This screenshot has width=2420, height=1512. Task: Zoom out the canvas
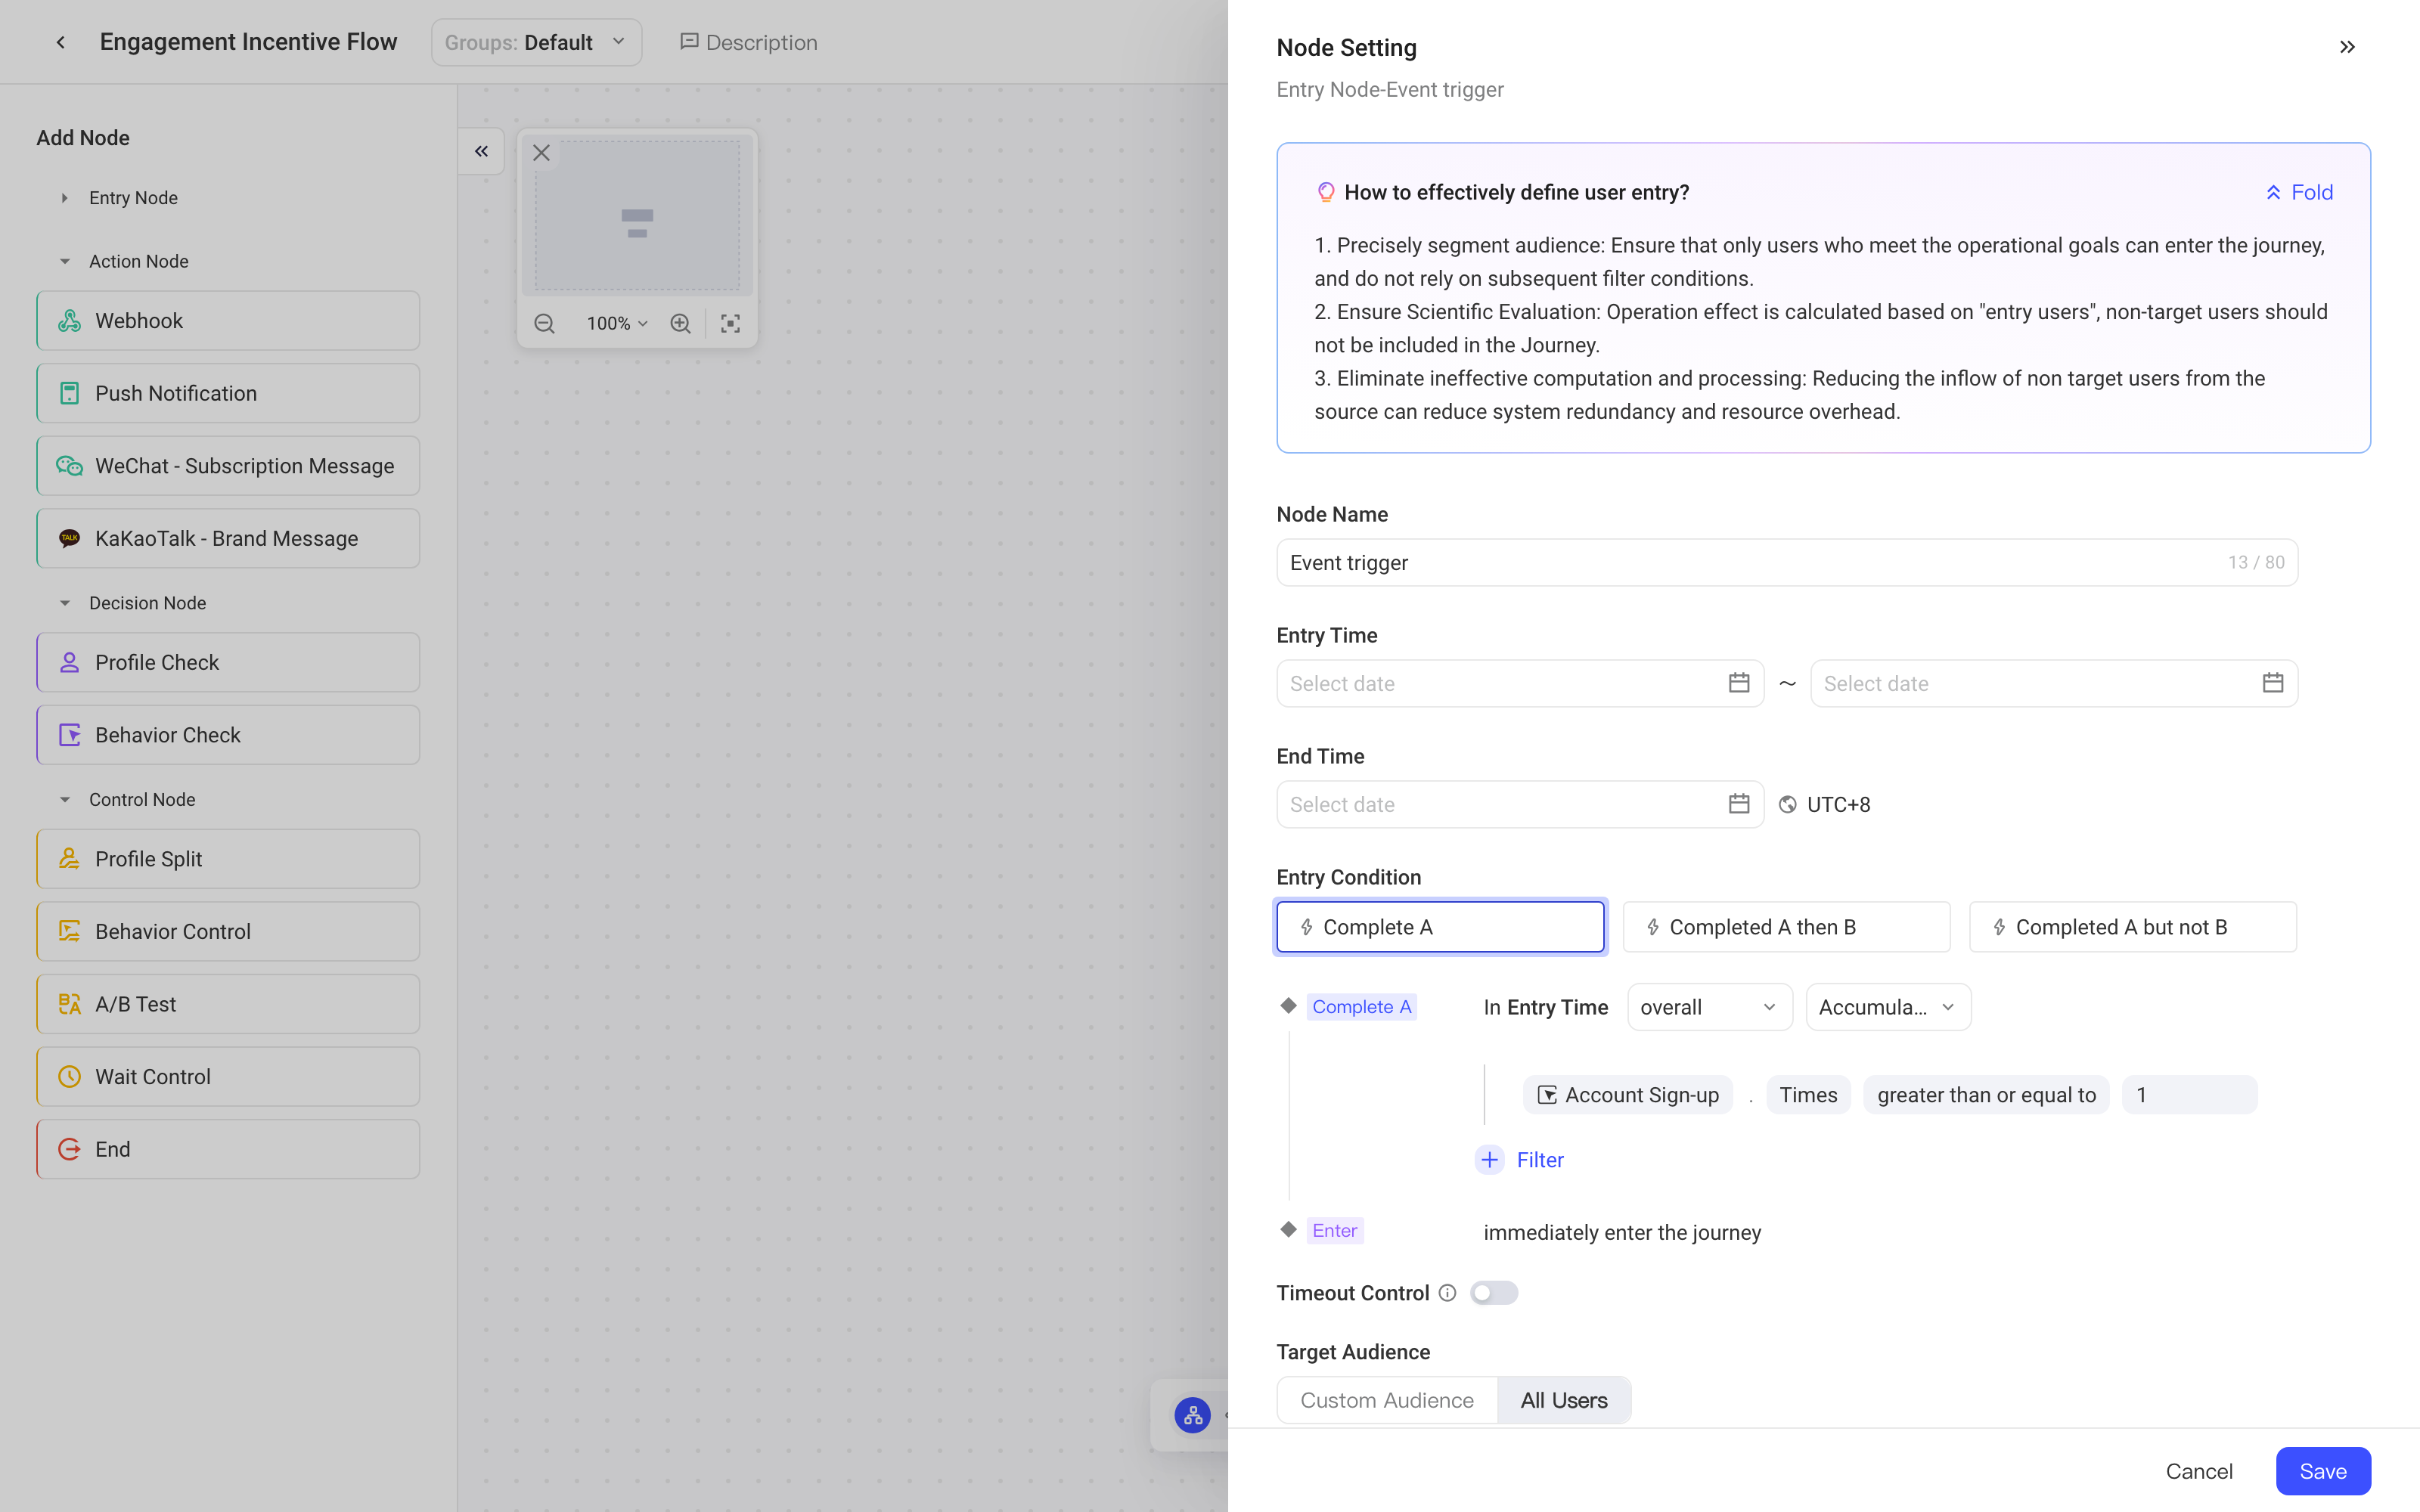coord(544,323)
